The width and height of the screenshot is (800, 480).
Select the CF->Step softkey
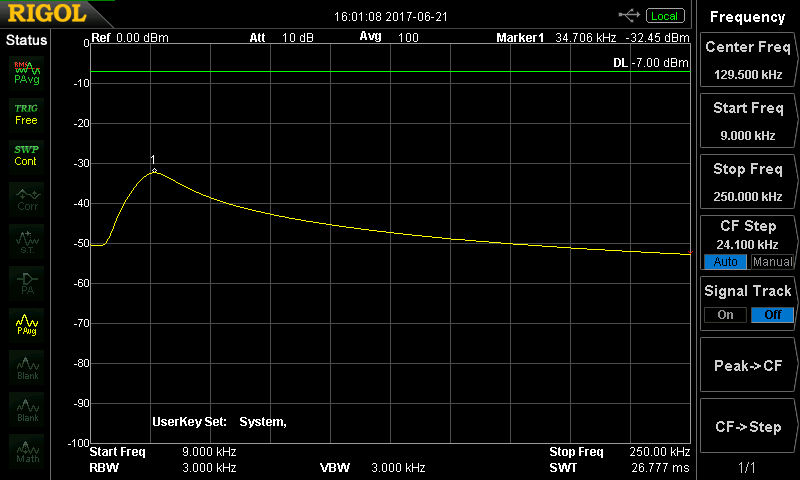[x=747, y=426]
